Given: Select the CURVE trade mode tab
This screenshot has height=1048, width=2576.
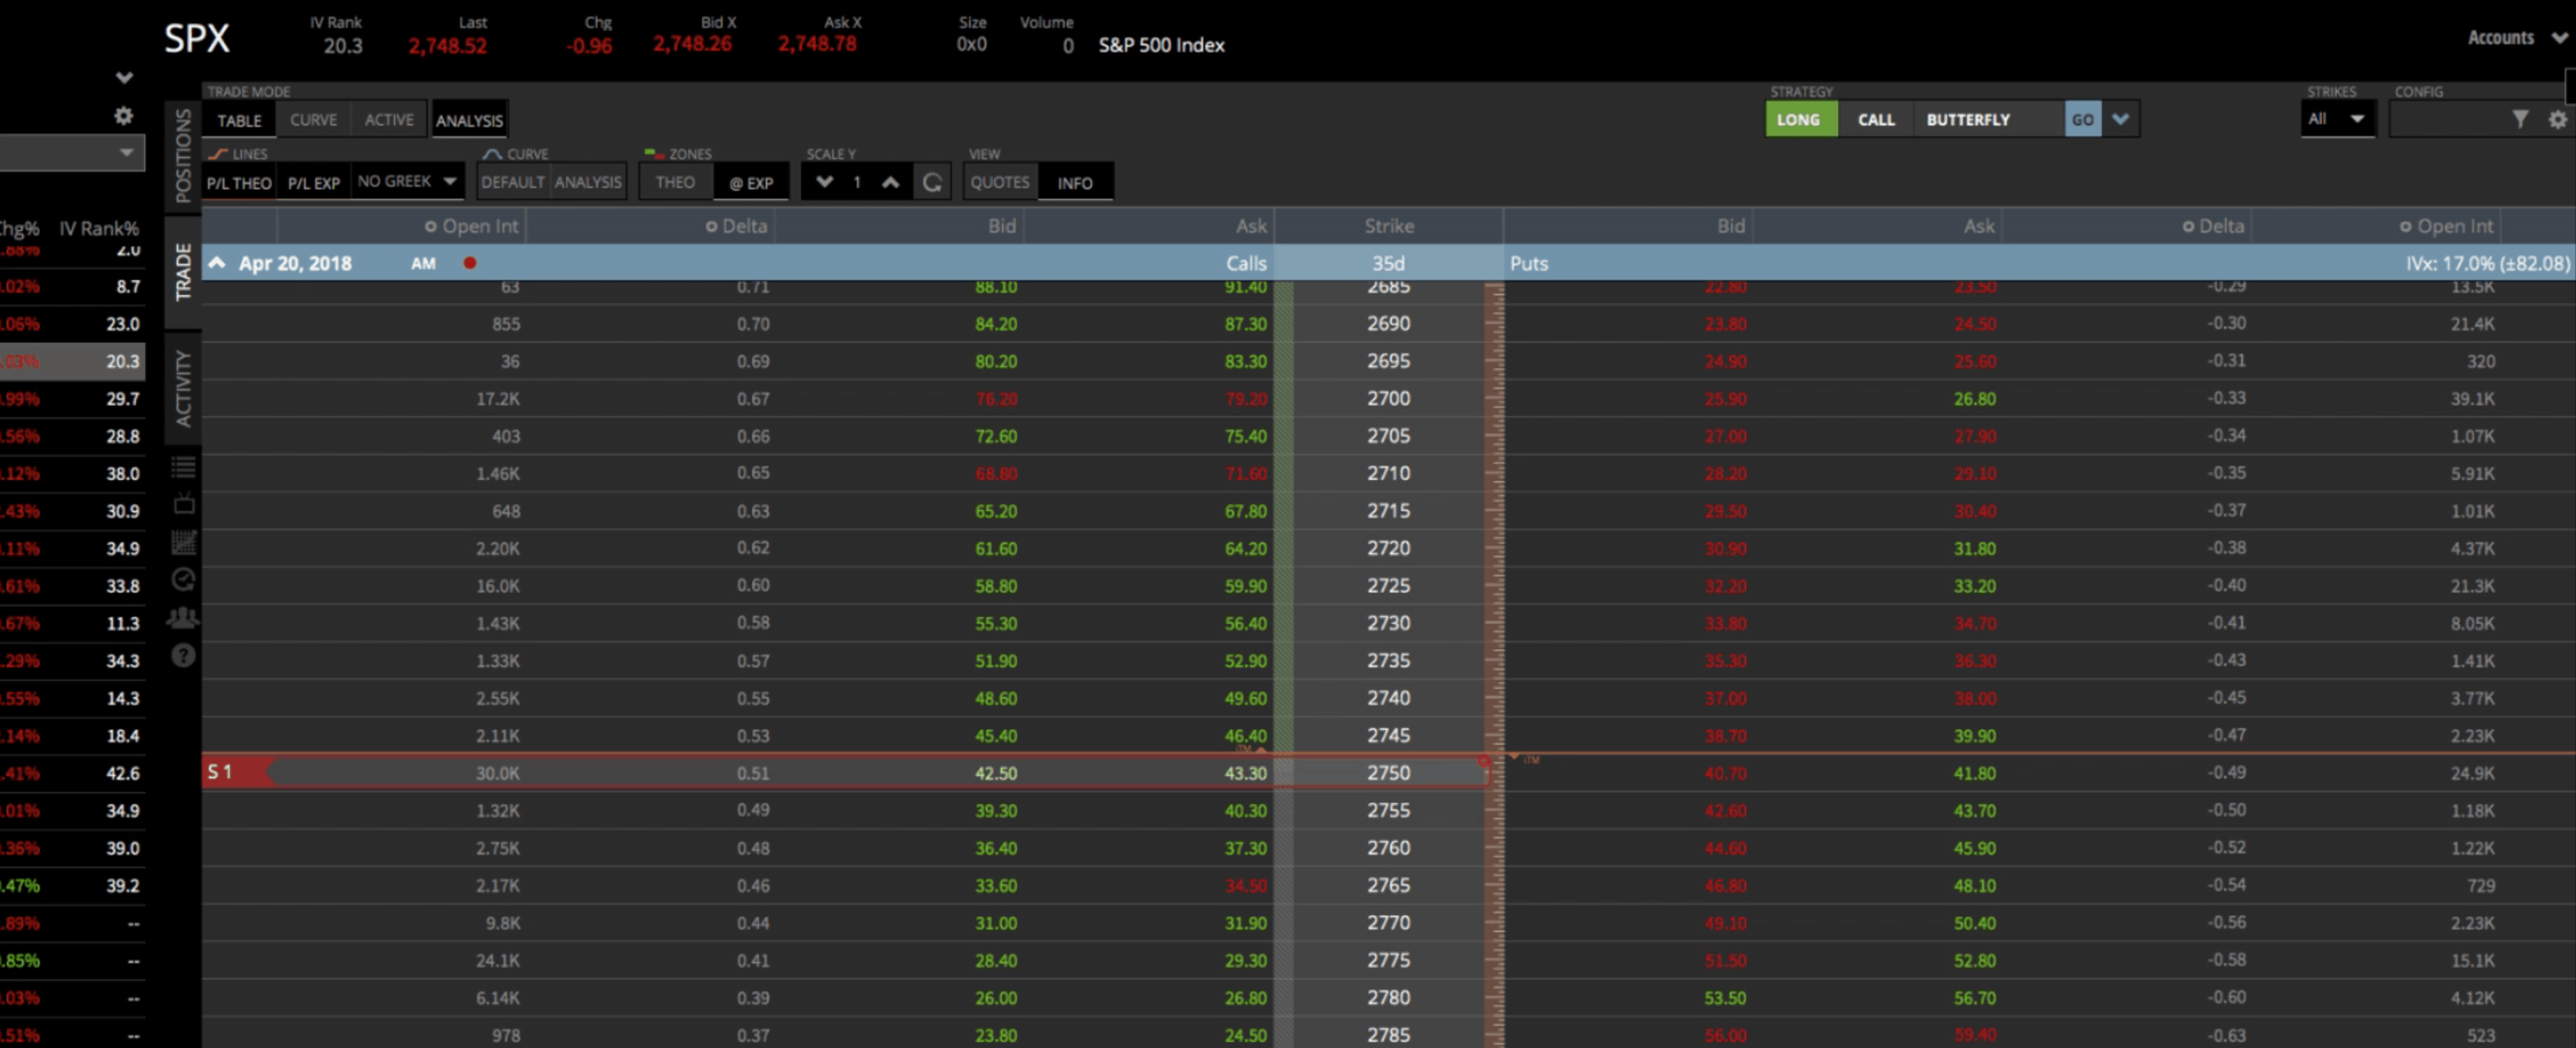Looking at the screenshot, I should [314, 119].
